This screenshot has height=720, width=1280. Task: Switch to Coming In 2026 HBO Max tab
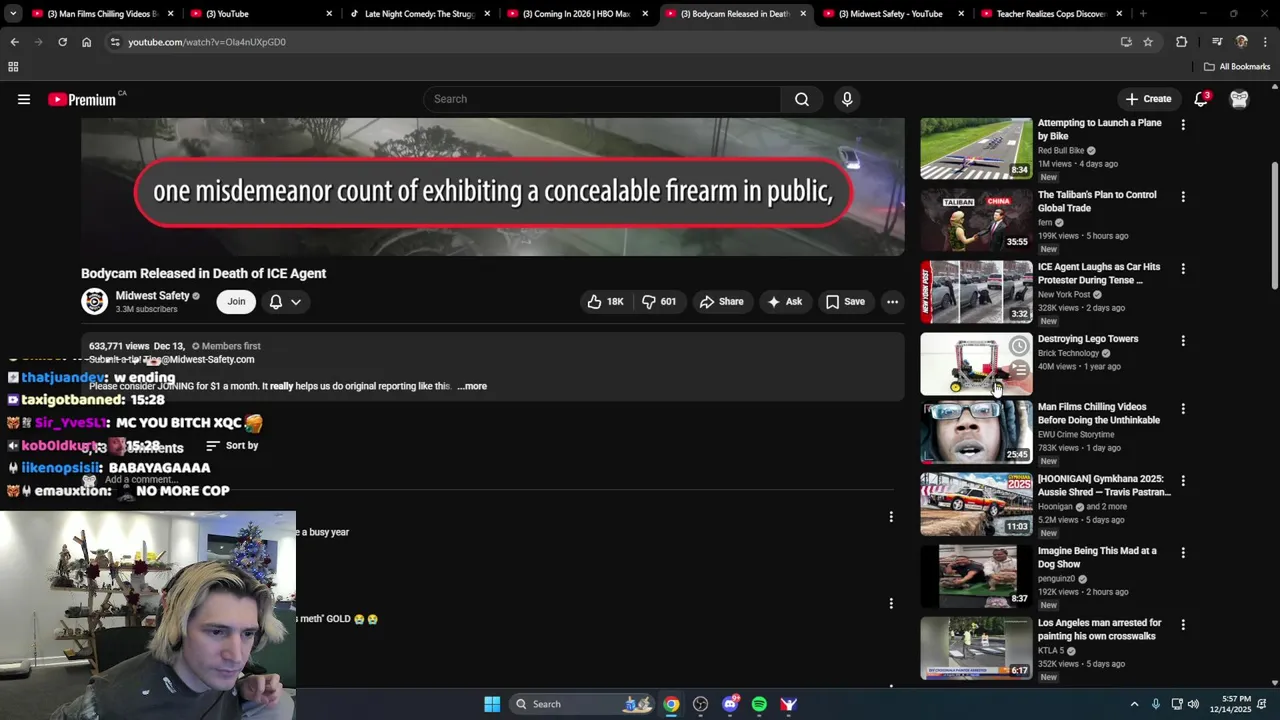(578, 14)
